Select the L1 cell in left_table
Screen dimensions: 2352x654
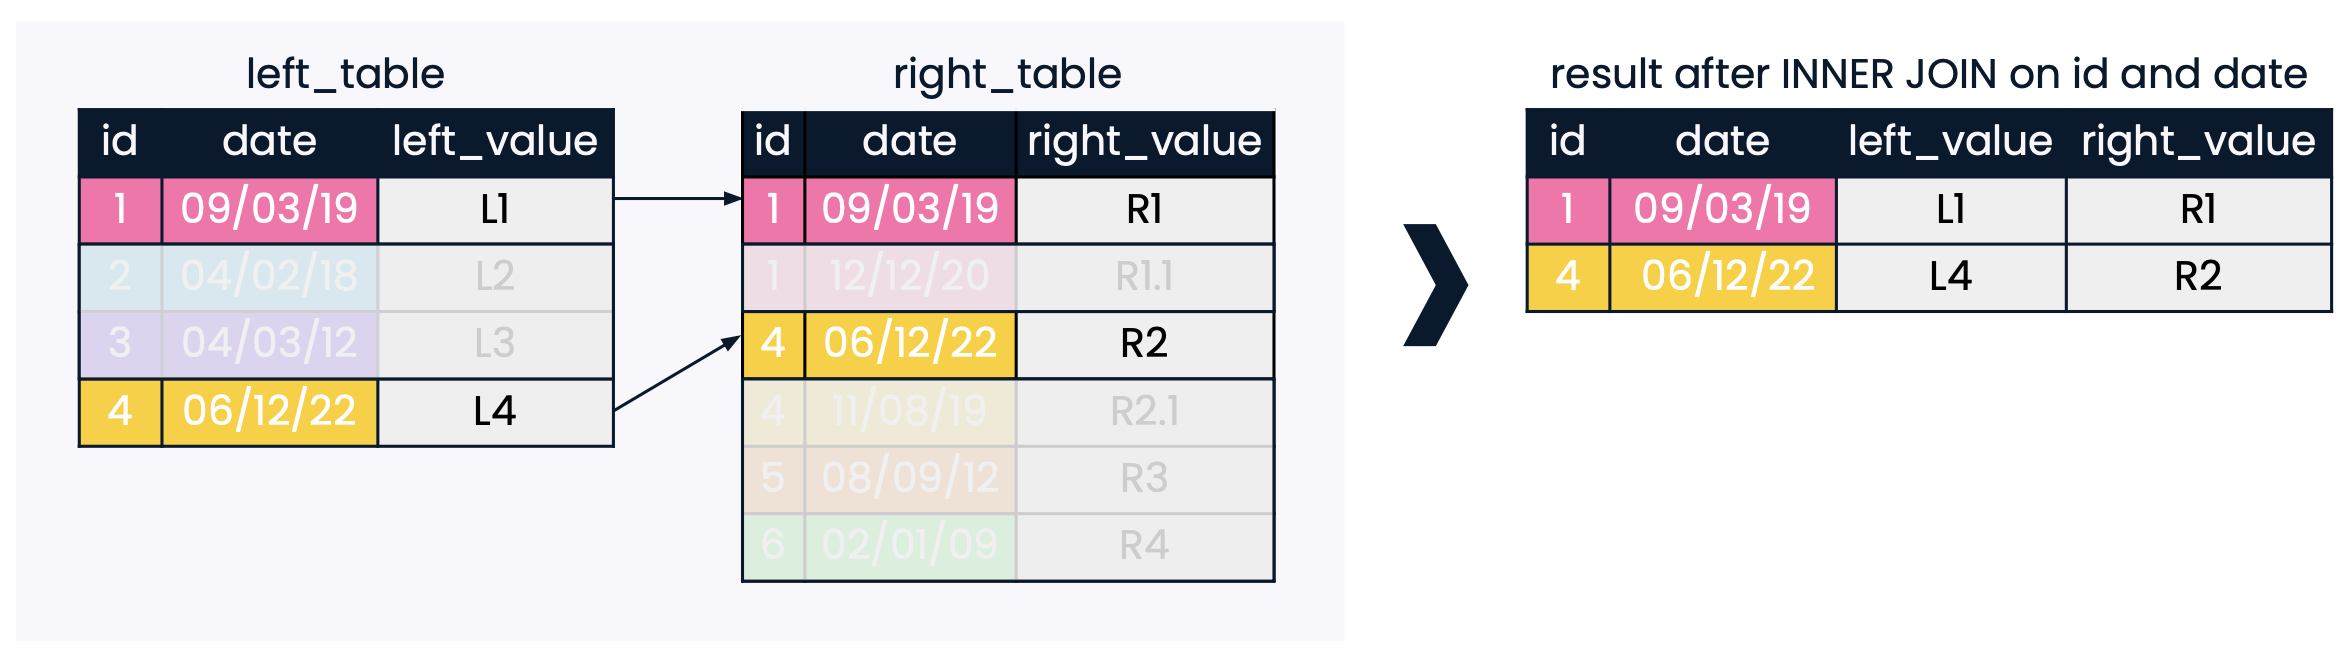[495, 209]
